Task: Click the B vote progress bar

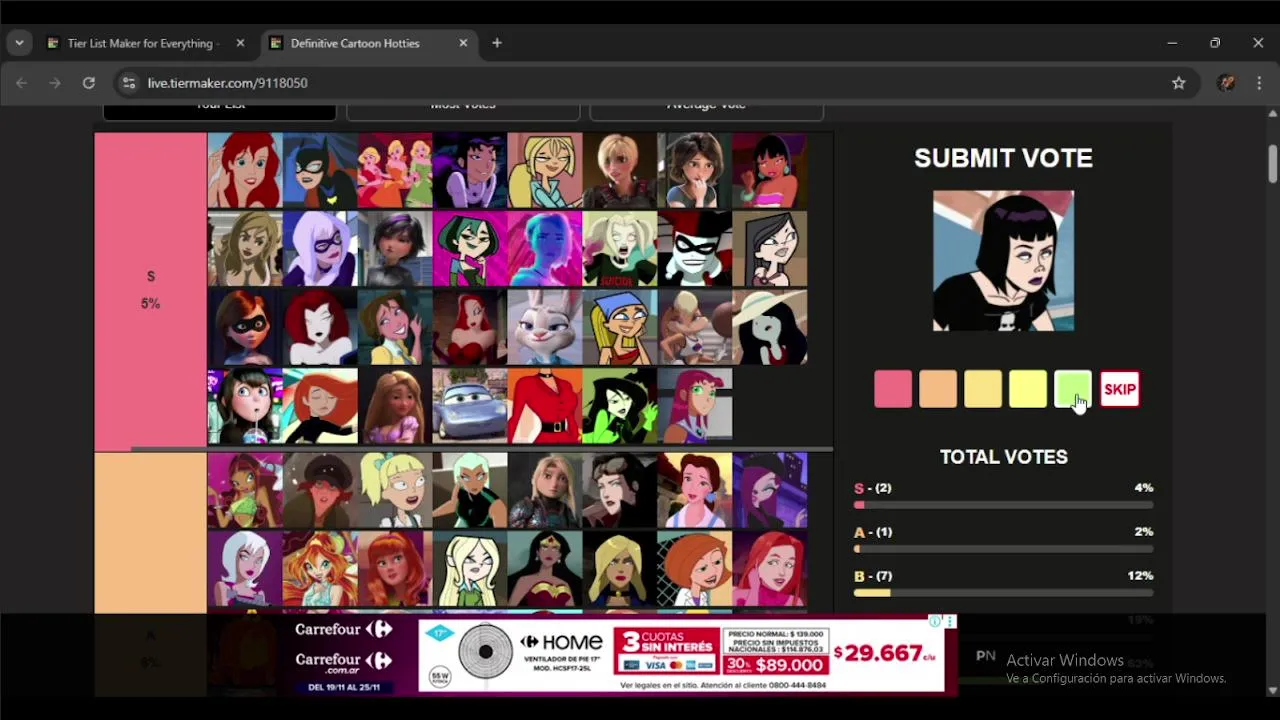Action: [1003, 593]
